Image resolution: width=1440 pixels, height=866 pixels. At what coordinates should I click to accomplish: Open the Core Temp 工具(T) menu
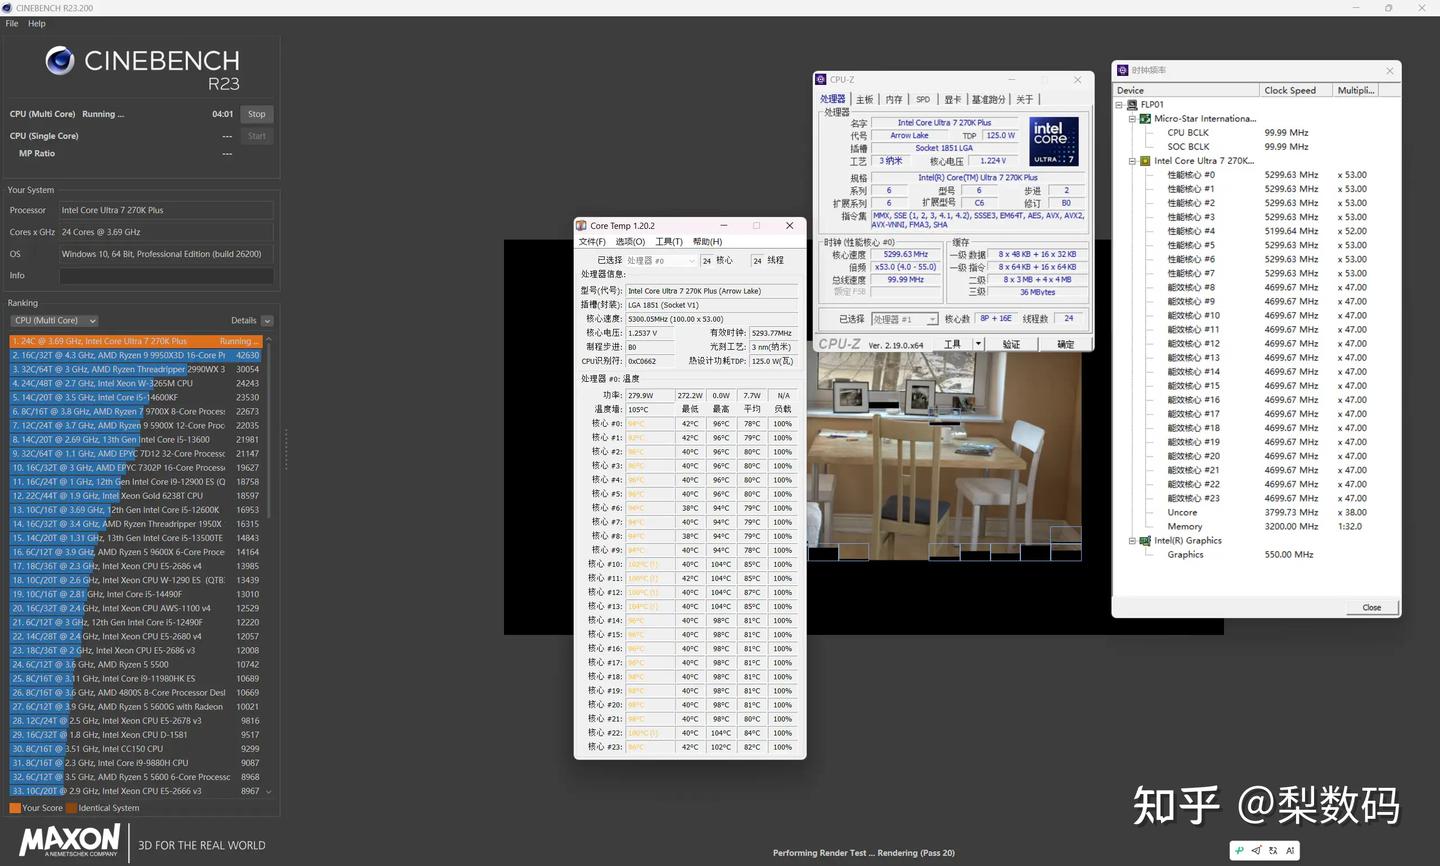coord(669,242)
